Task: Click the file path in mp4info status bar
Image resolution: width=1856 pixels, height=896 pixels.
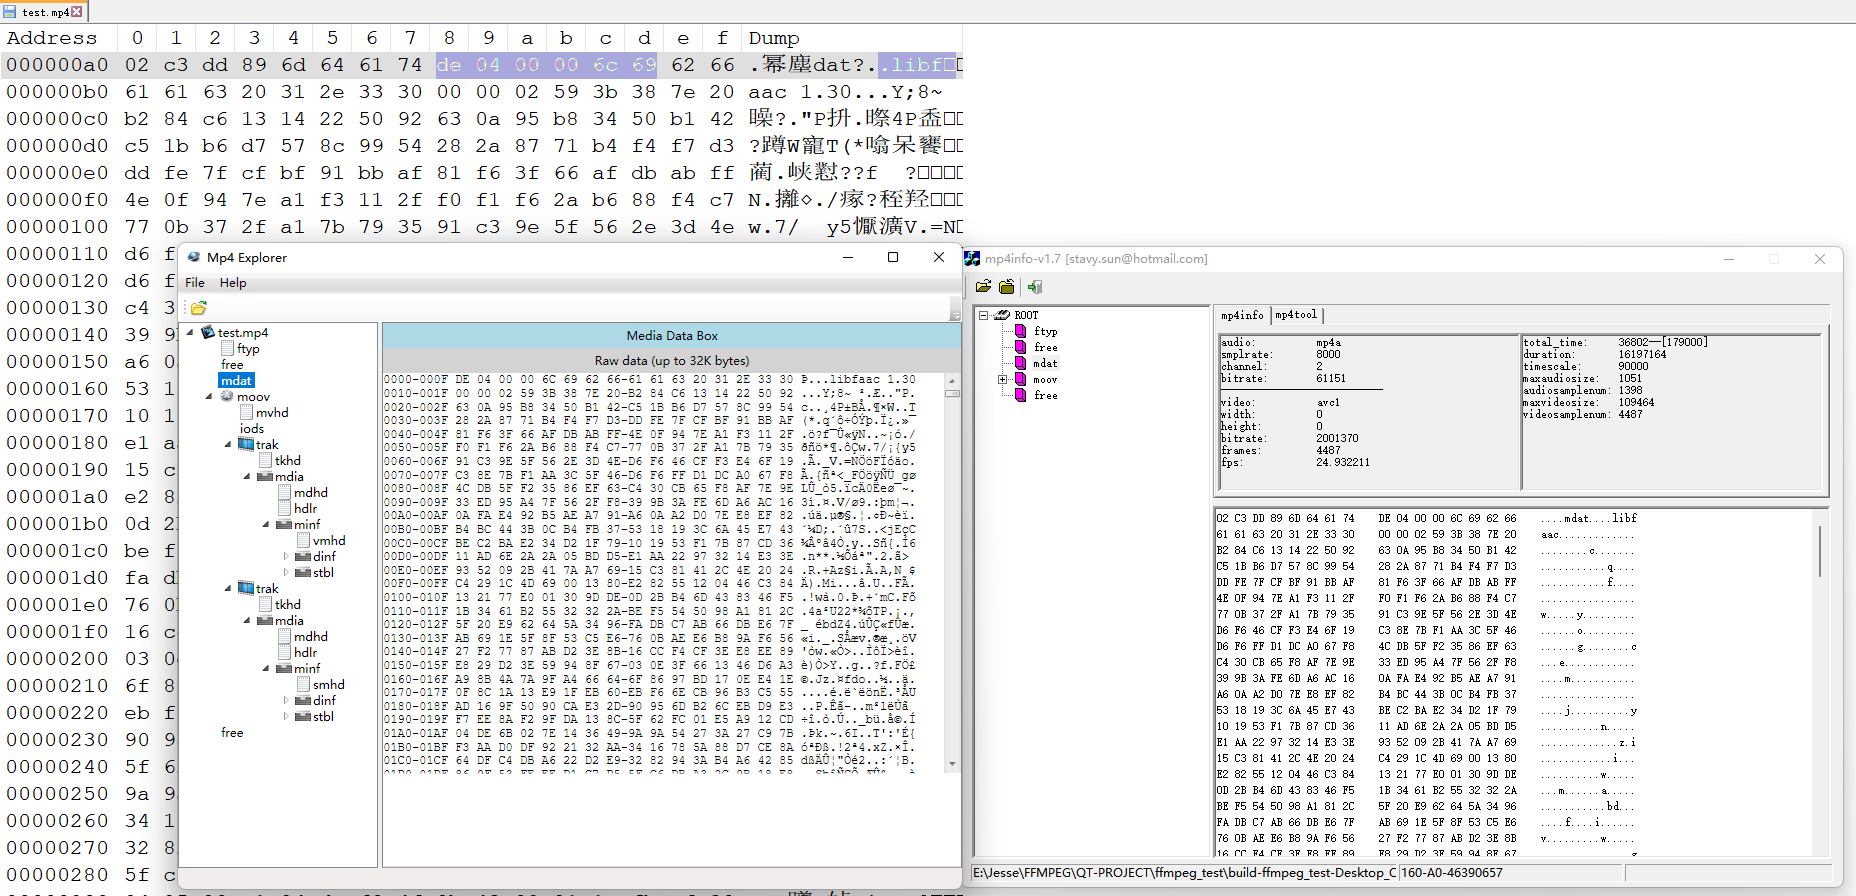Action: point(1184,873)
